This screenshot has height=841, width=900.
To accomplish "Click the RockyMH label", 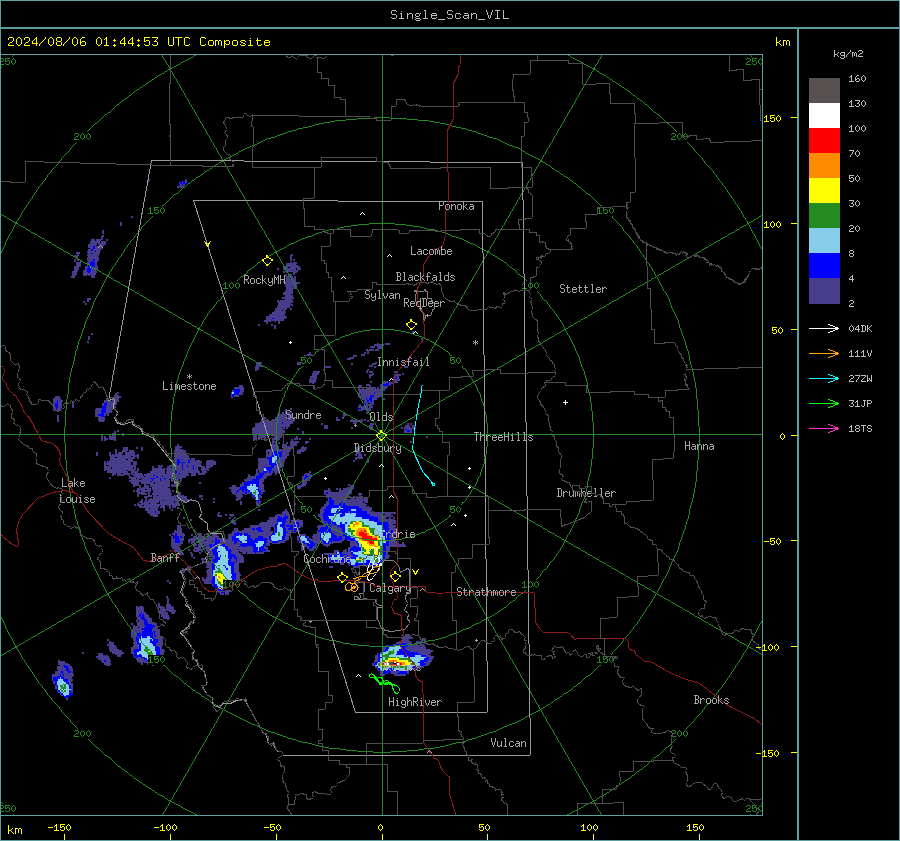I will pos(264,280).
